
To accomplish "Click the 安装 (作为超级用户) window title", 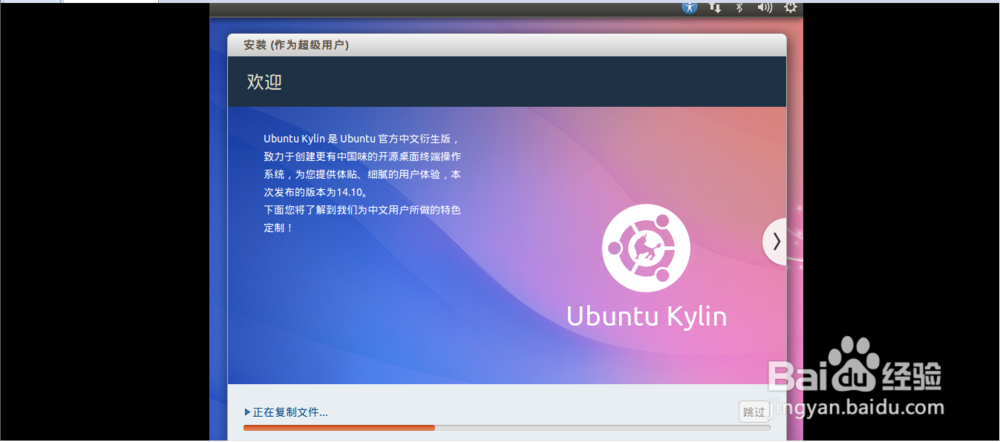I will 296,45.
